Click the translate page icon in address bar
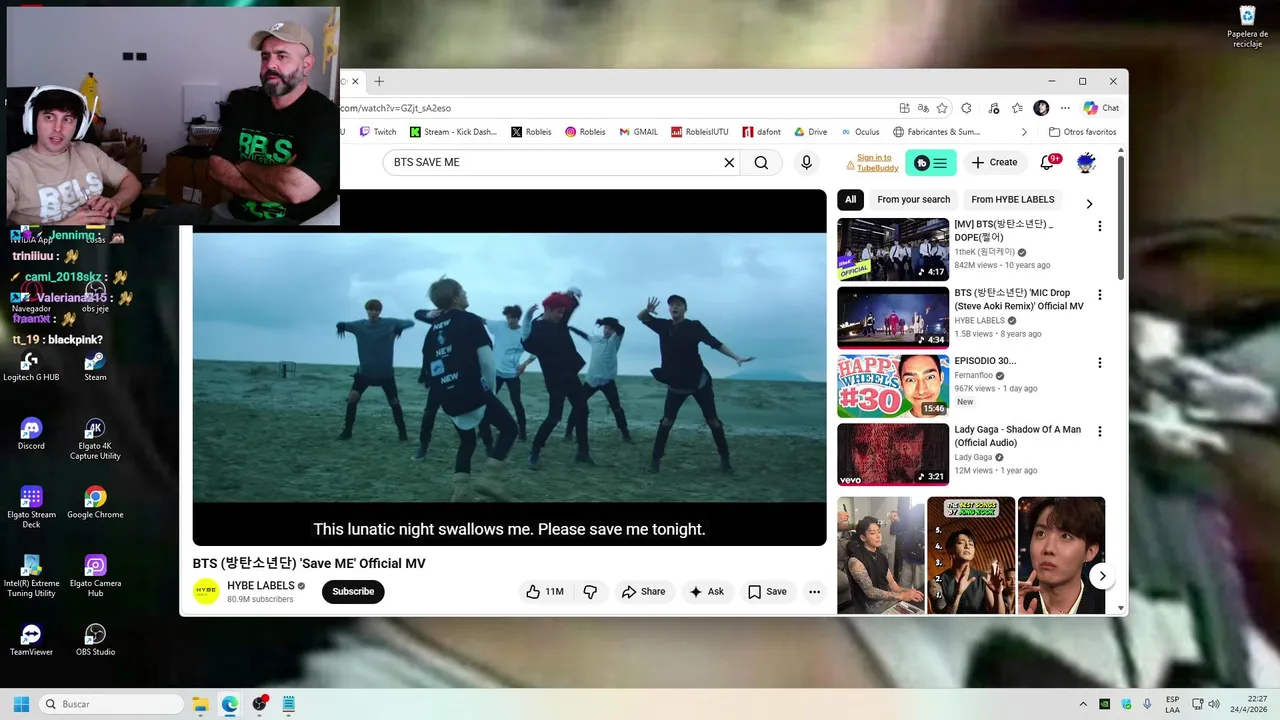The width and height of the screenshot is (1280, 720). pos(923,108)
